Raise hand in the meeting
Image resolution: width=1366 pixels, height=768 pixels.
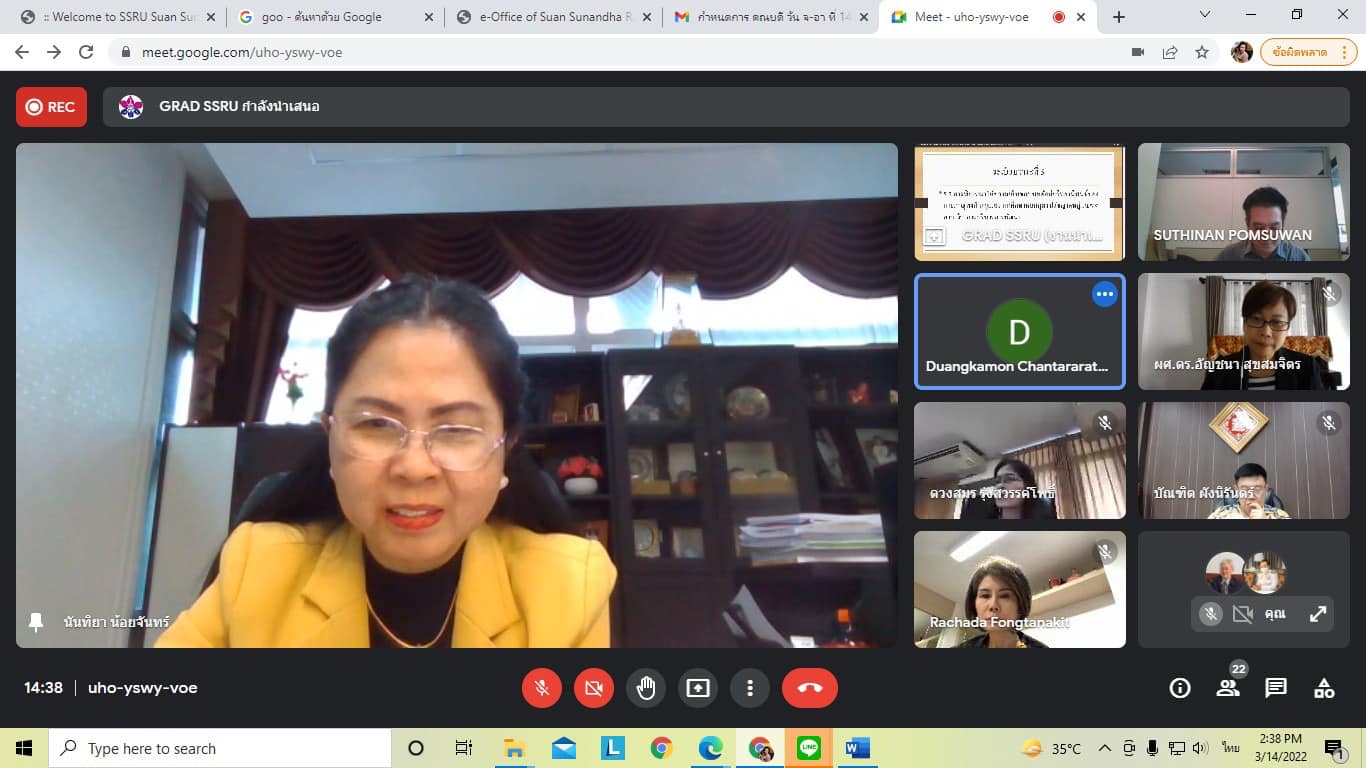click(x=646, y=688)
